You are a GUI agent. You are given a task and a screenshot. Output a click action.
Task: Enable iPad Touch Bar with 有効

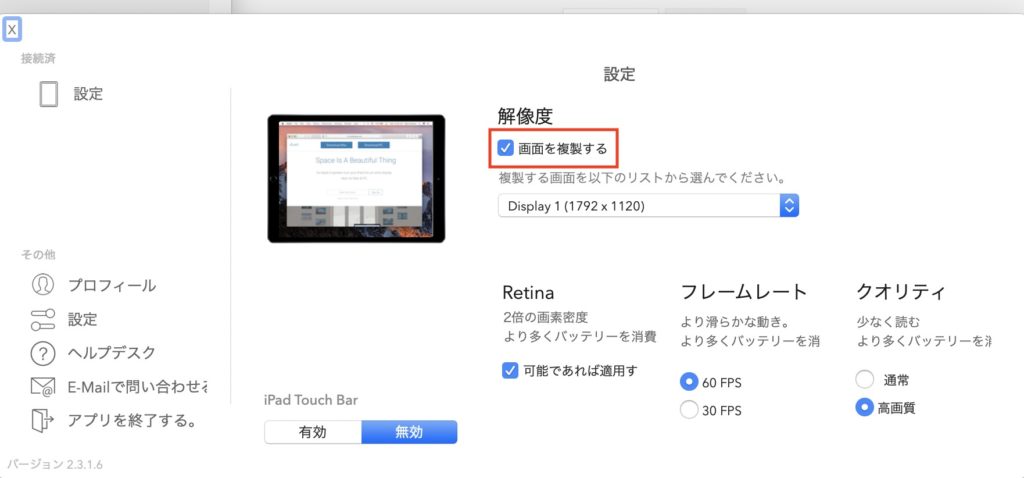click(313, 432)
